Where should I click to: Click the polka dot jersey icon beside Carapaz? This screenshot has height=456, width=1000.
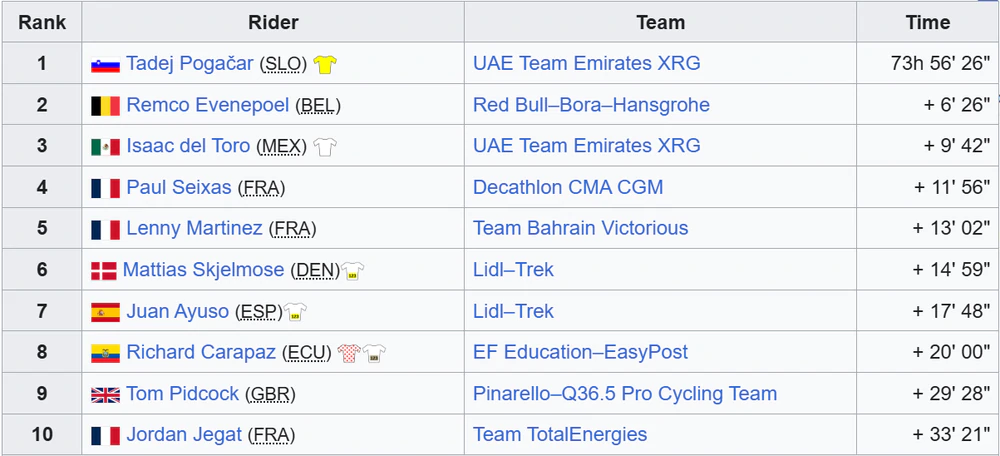(x=349, y=353)
